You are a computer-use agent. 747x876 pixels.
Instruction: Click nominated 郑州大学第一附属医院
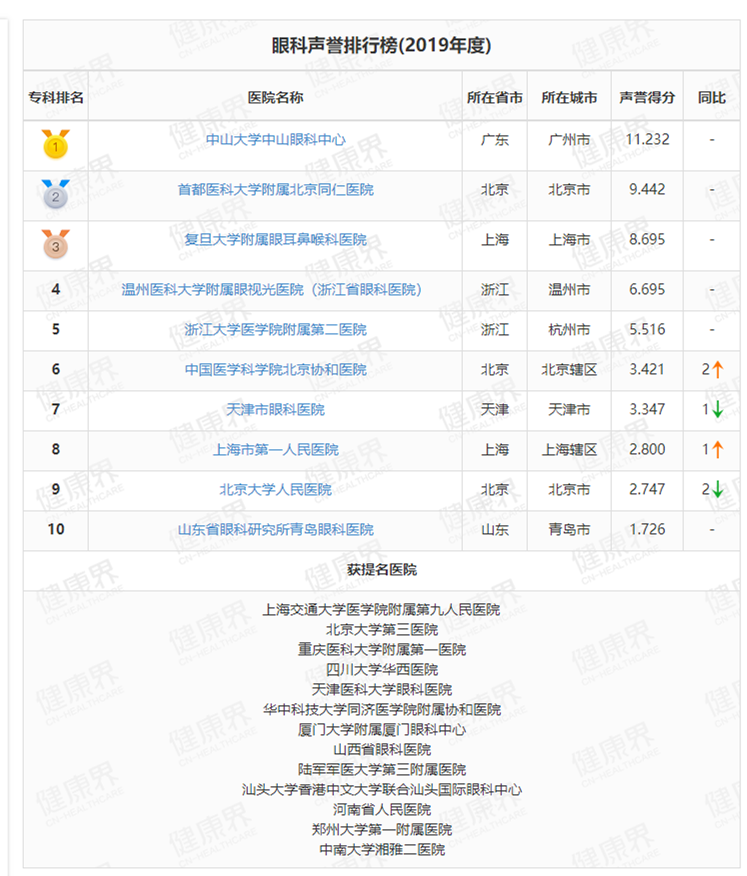pos(382,830)
